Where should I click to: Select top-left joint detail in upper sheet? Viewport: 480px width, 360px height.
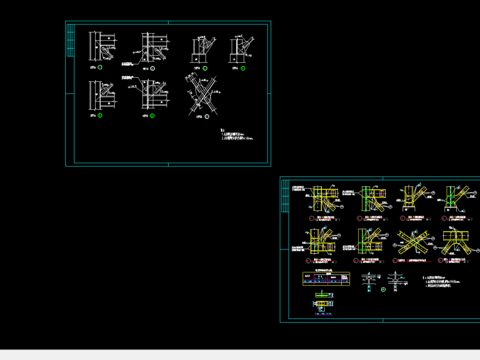[102, 46]
